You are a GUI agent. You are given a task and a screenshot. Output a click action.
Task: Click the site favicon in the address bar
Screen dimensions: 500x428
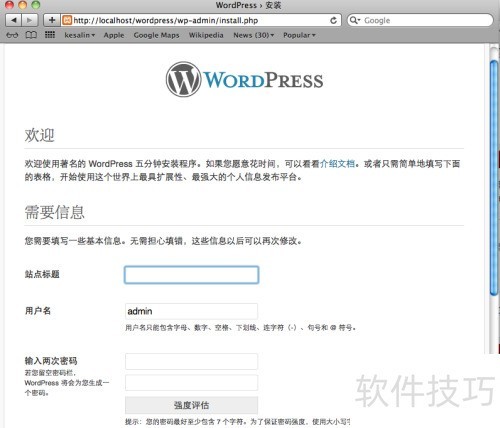[67, 20]
